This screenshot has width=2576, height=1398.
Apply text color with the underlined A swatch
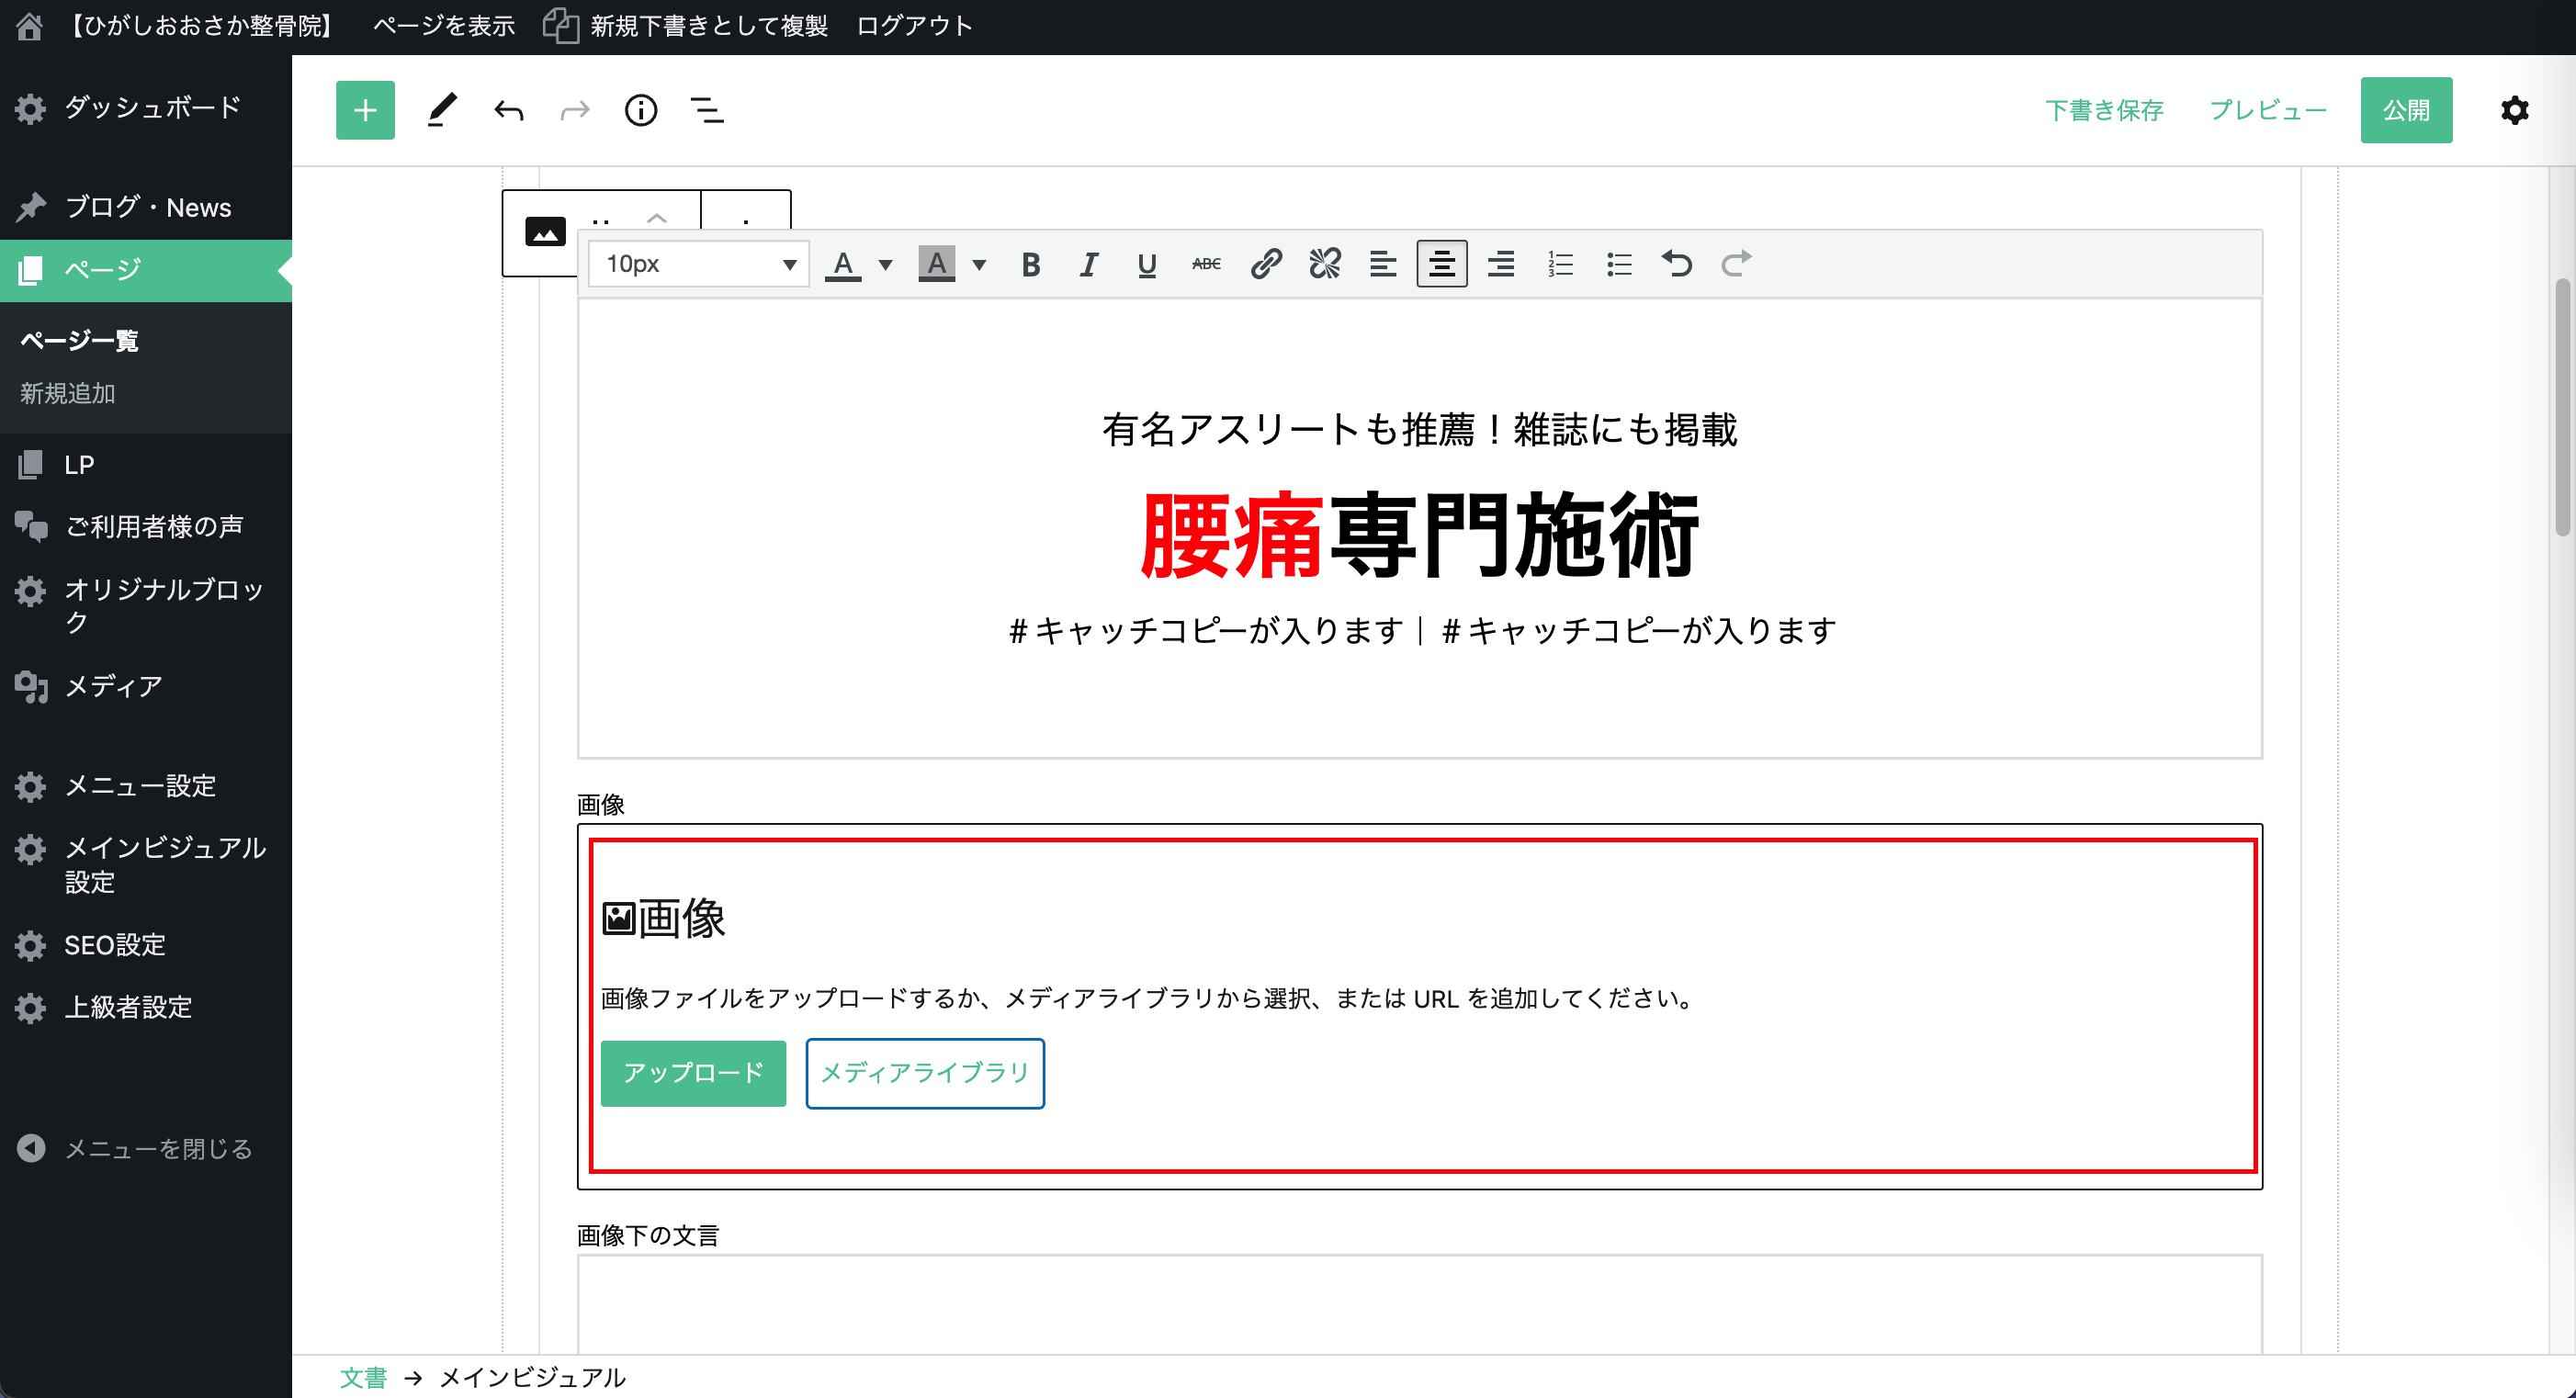[843, 264]
